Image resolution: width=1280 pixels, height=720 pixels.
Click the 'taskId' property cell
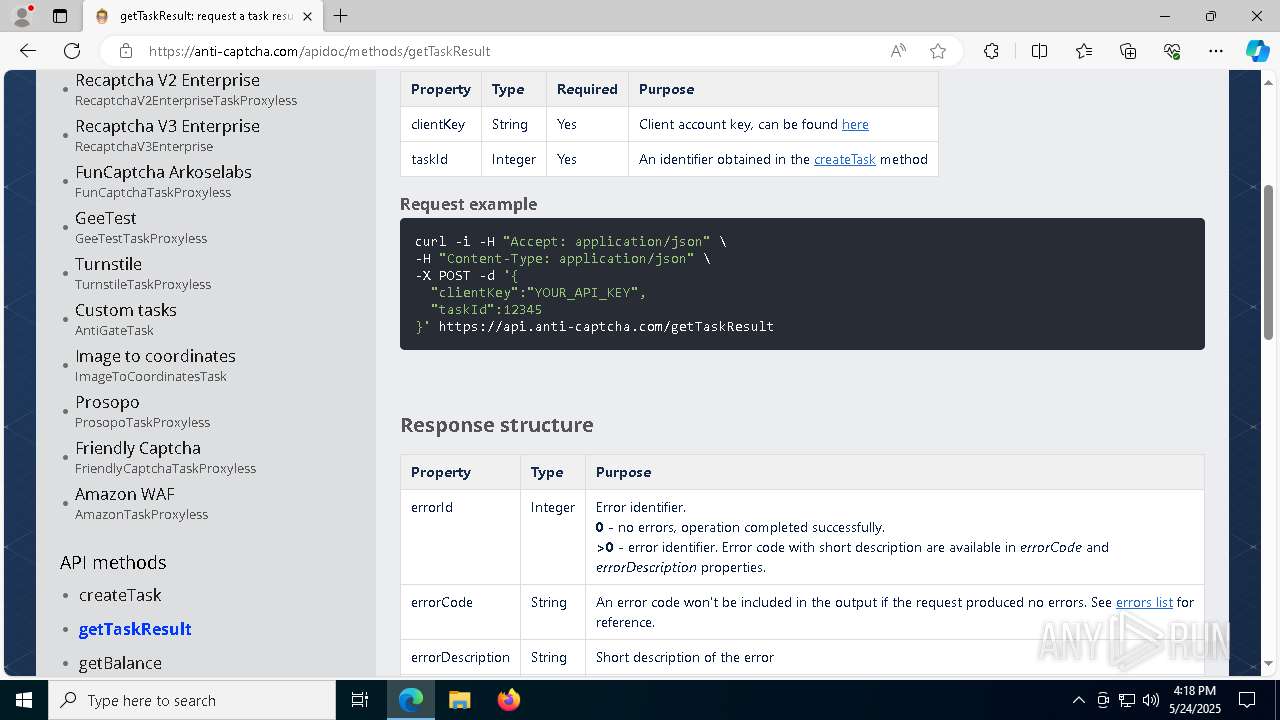[x=441, y=159]
